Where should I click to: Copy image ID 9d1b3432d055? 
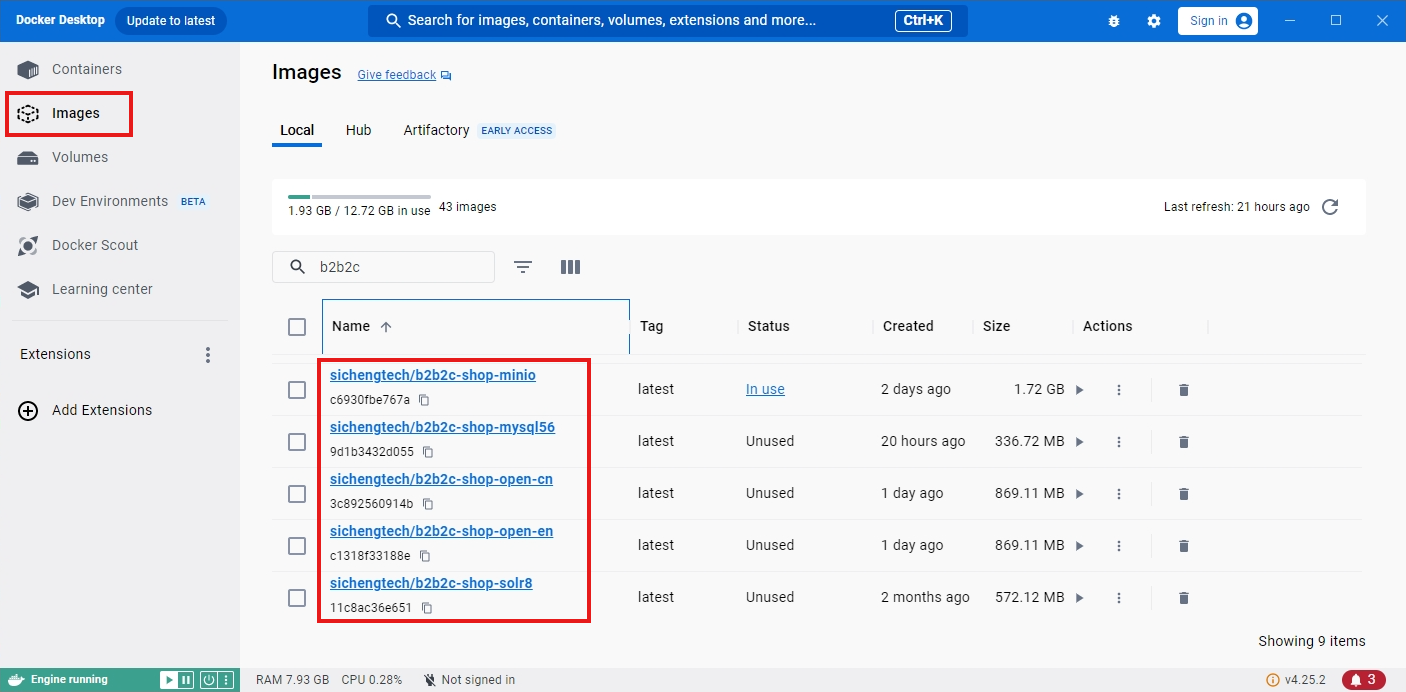(x=428, y=452)
